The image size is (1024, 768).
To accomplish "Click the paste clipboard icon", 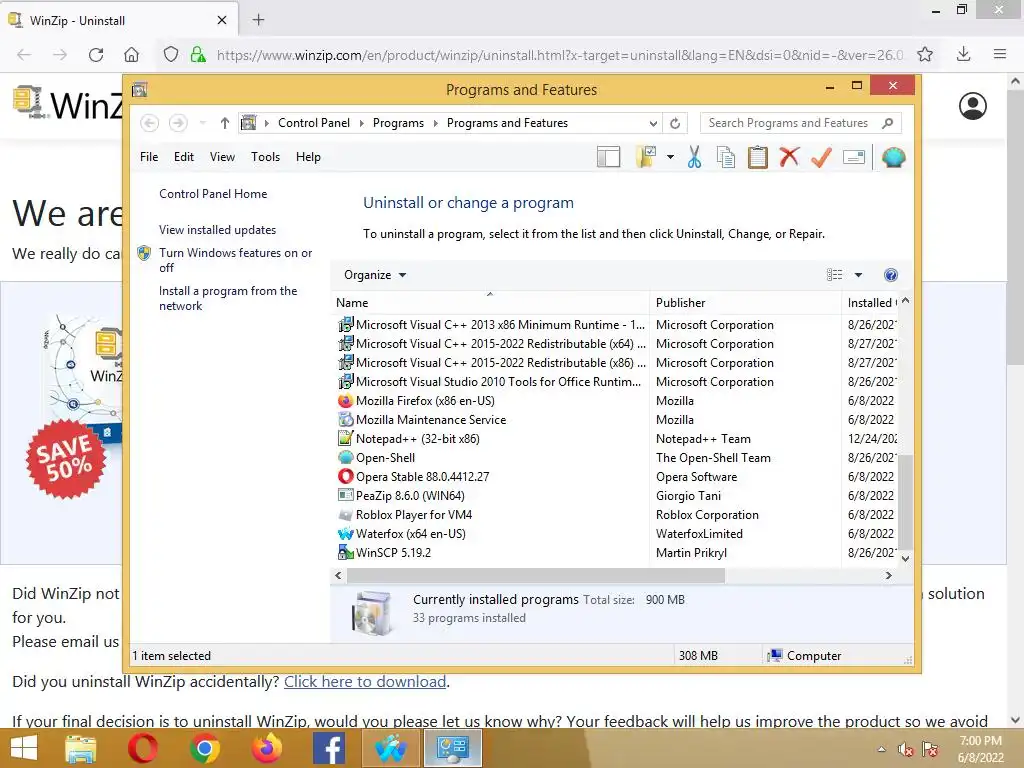I will pos(758,157).
